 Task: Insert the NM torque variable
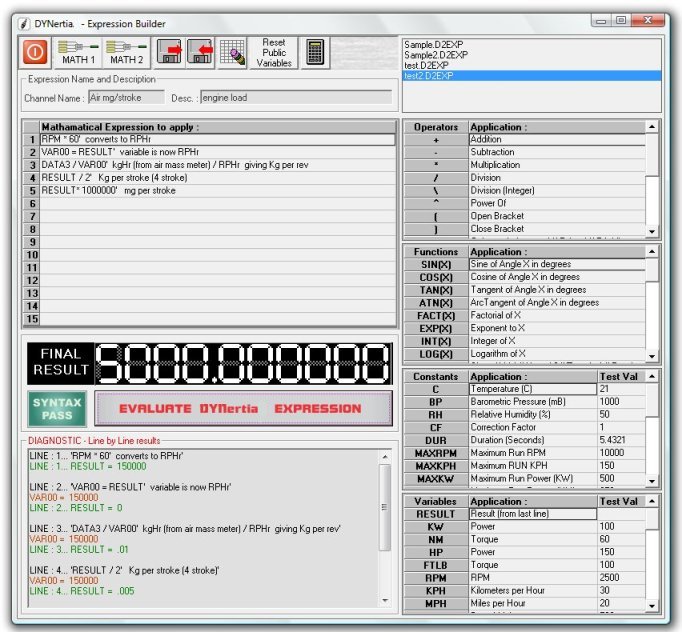point(436,540)
